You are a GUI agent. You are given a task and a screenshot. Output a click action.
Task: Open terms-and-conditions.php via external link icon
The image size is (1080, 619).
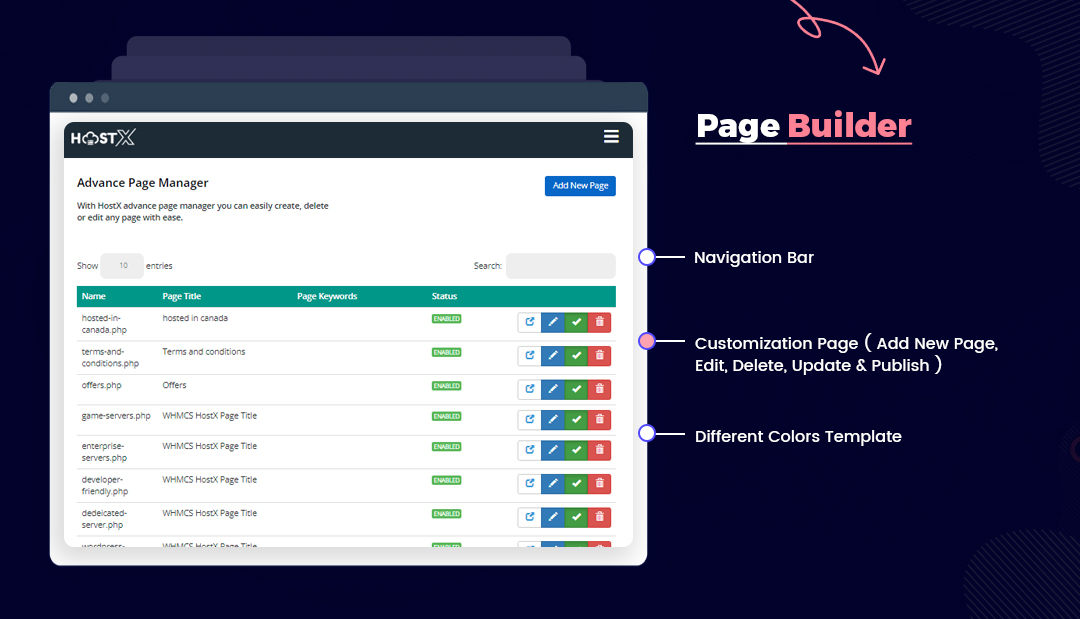coord(529,356)
